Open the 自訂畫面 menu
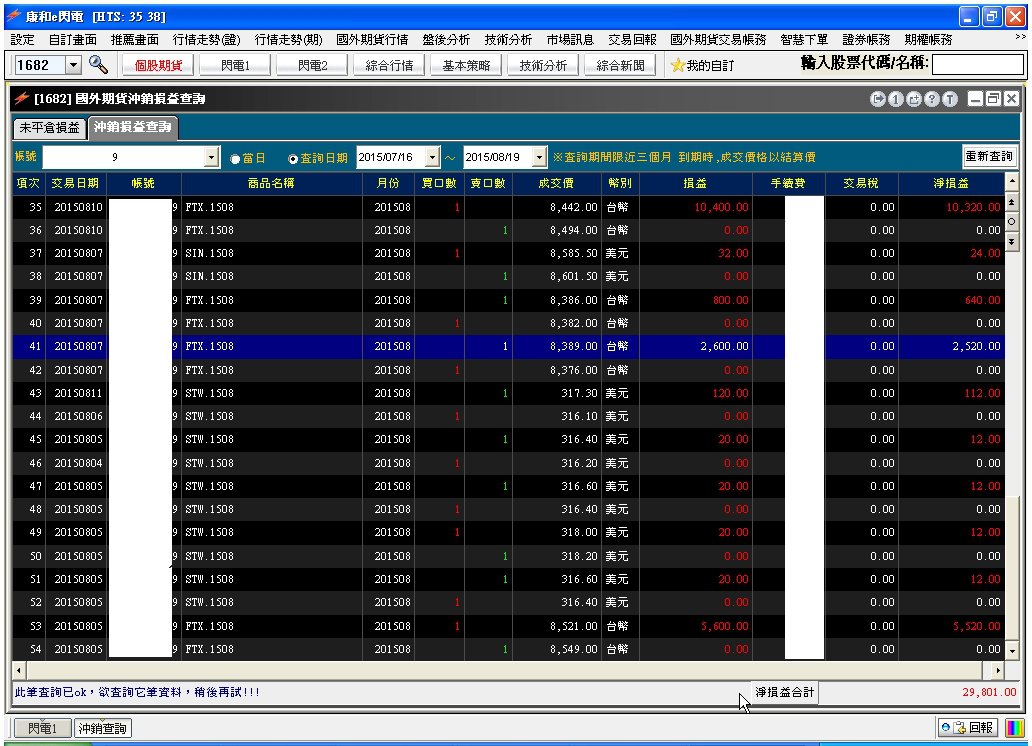 click(x=72, y=40)
